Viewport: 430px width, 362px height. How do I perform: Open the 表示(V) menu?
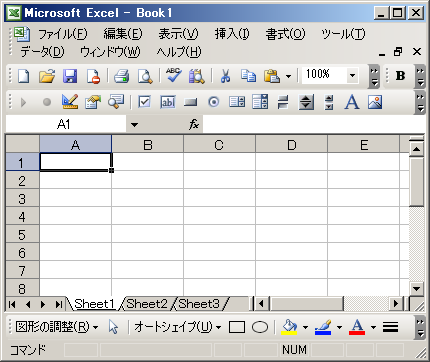pos(178,34)
